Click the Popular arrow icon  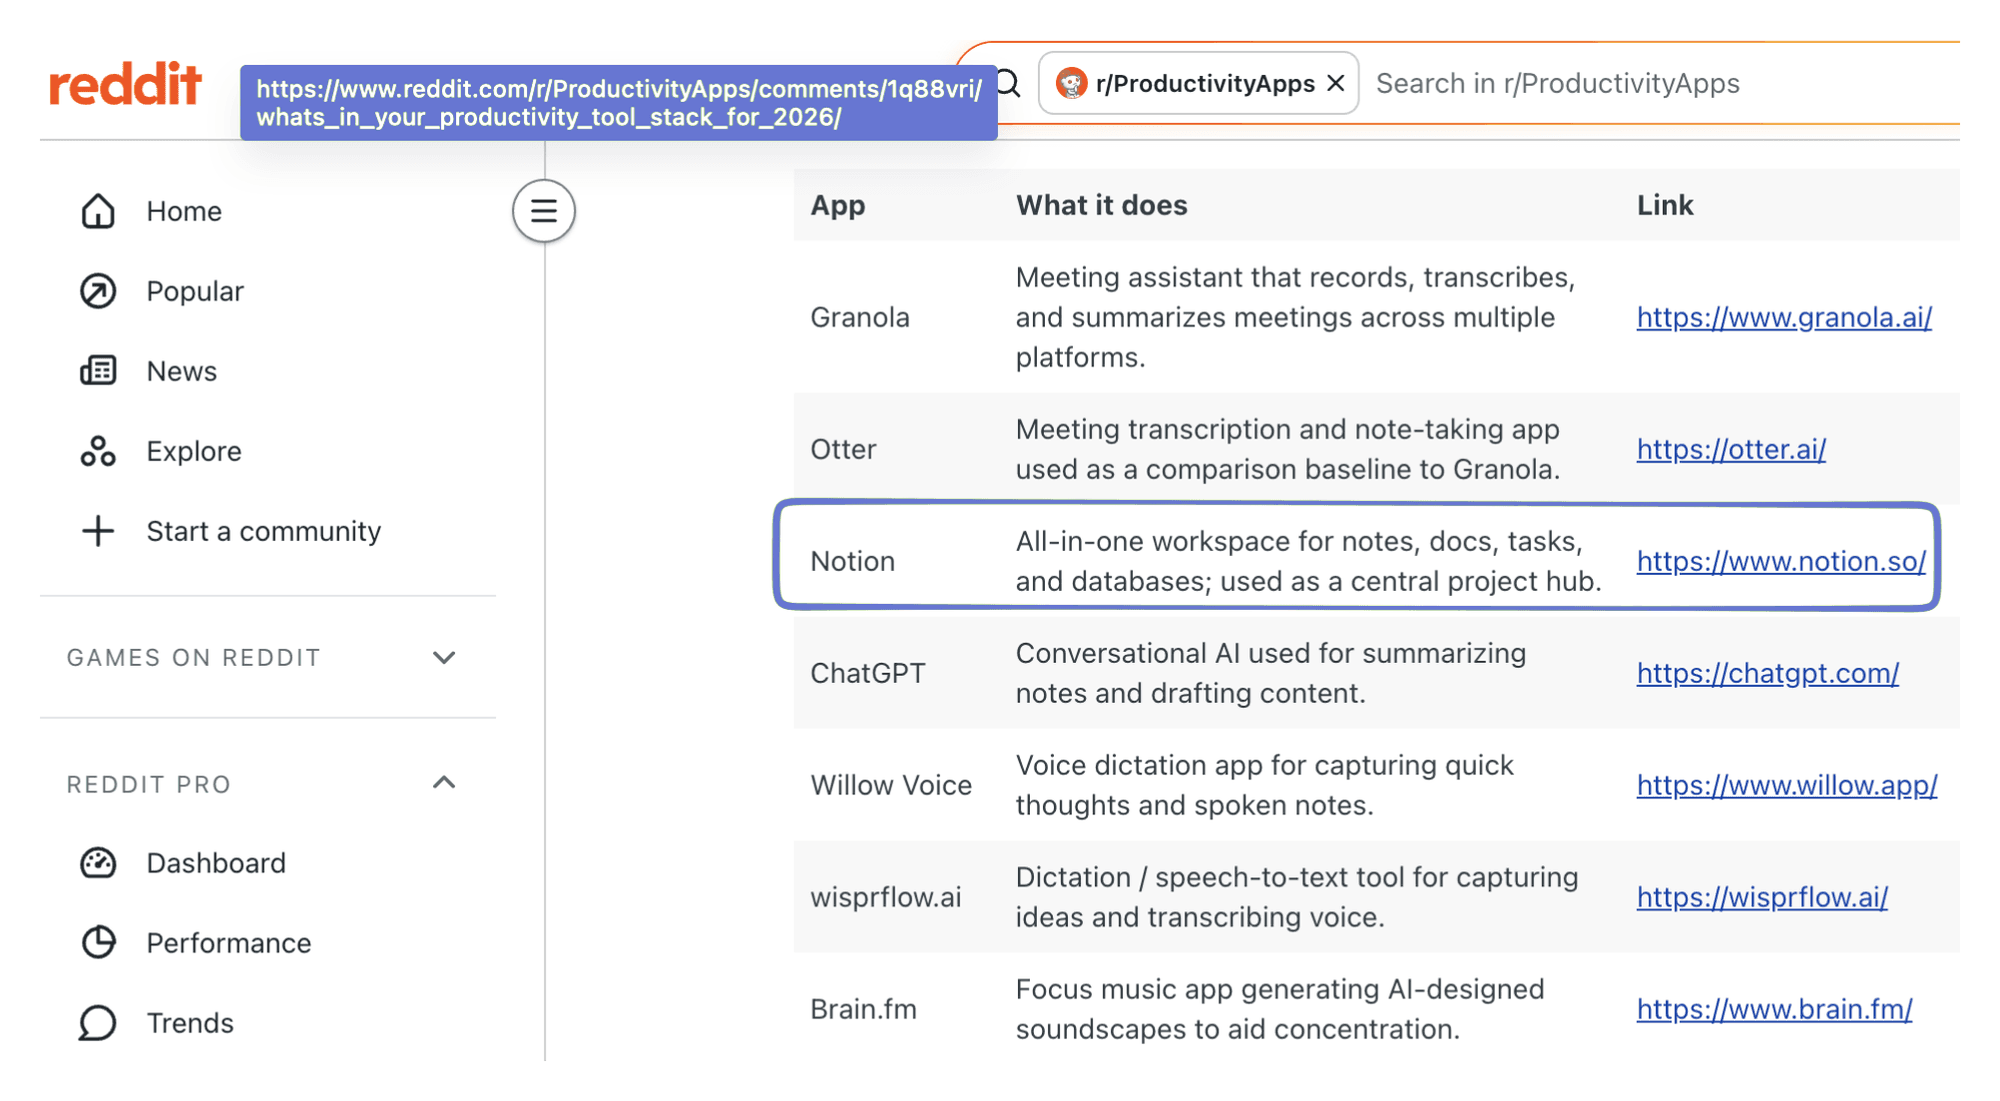(98, 291)
